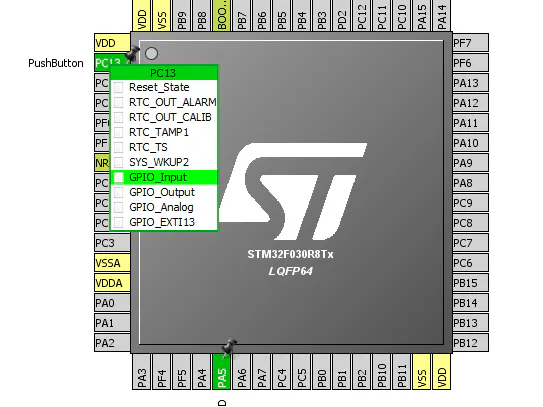Select pin PC7
Screen dimensions: 543x407
[470, 243]
